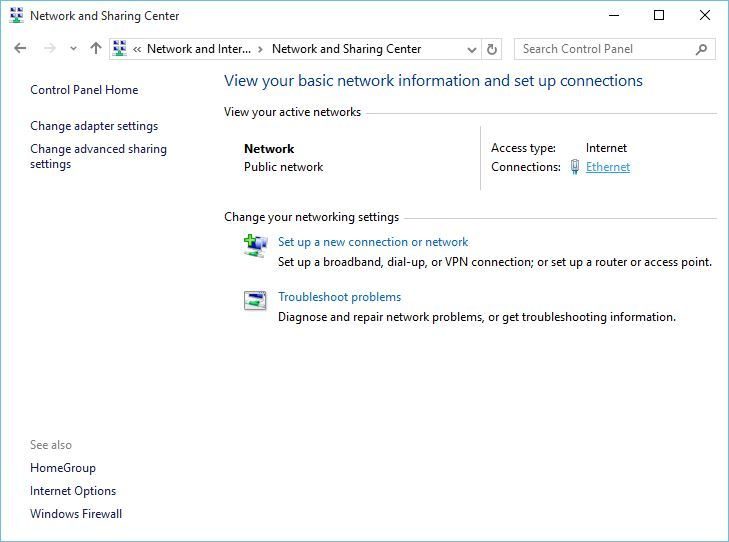The image size is (729, 542).
Task: Select Network and Sharing Center breadcrumb
Action: (x=346, y=48)
